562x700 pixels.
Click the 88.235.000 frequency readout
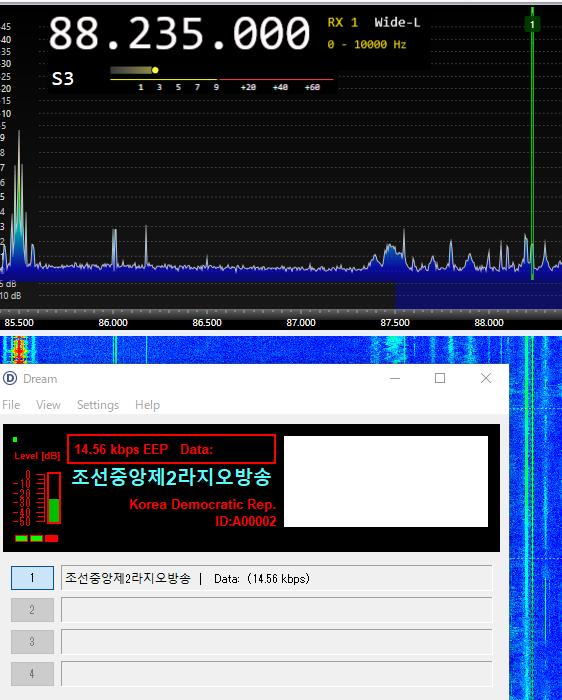(x=179, y=33)
